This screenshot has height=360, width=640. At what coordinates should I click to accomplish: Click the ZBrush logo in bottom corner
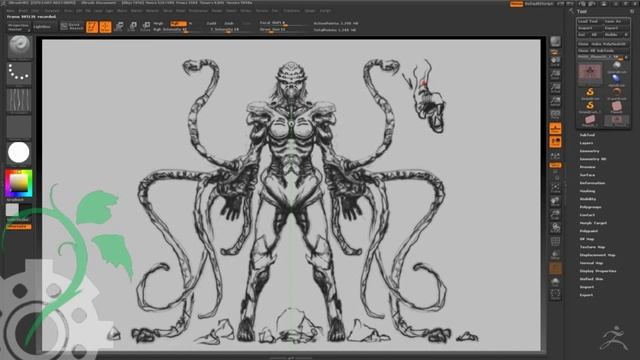614,338
